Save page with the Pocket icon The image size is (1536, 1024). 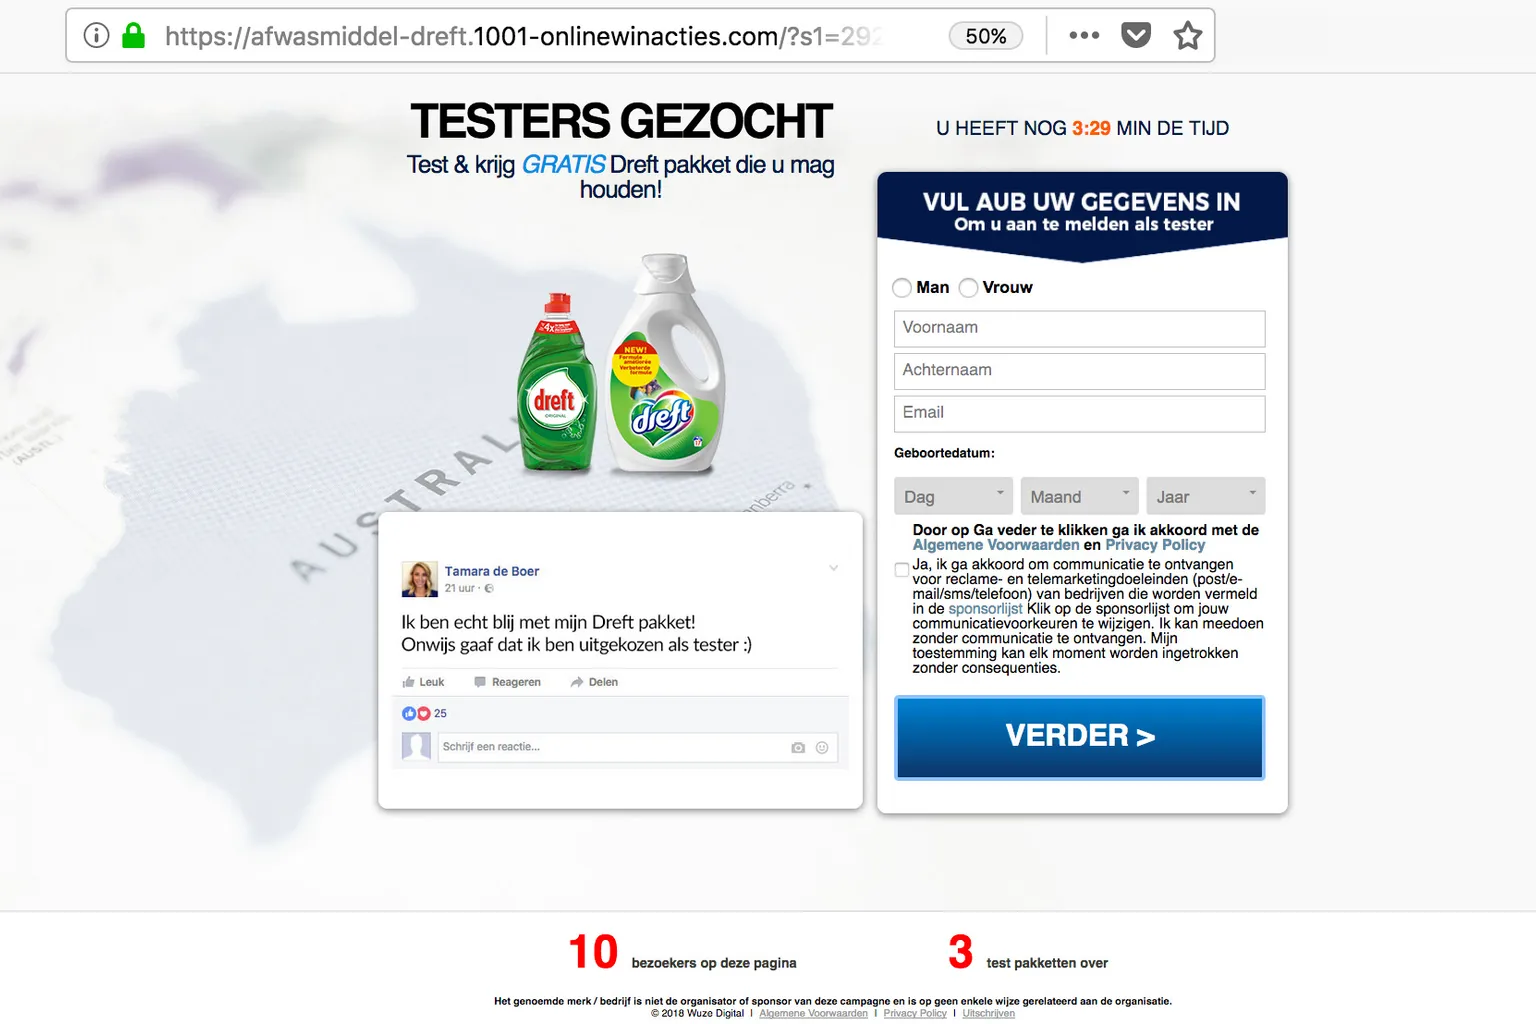[1136, 36]
